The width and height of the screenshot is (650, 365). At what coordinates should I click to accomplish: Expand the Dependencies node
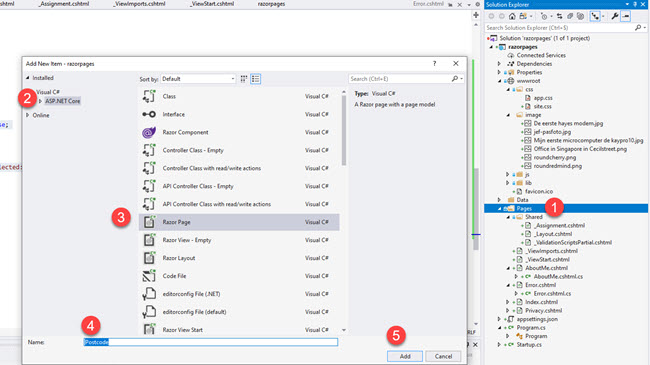coord(499,64)
